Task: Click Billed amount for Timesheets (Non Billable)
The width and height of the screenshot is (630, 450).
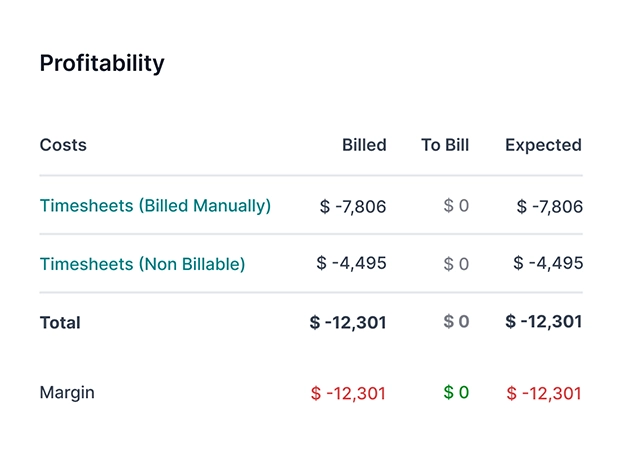Action: [x=351, y=263]
